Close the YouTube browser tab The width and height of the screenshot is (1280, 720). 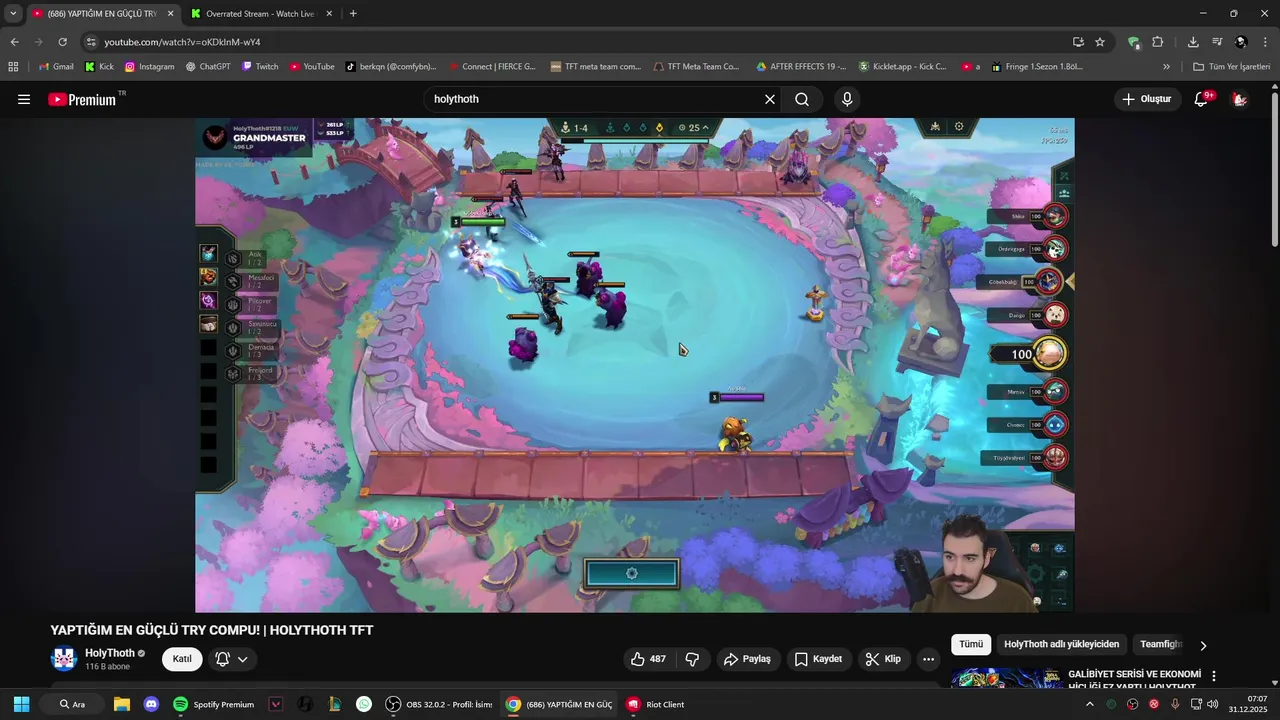pyautogui.click(x=170, y=13)
